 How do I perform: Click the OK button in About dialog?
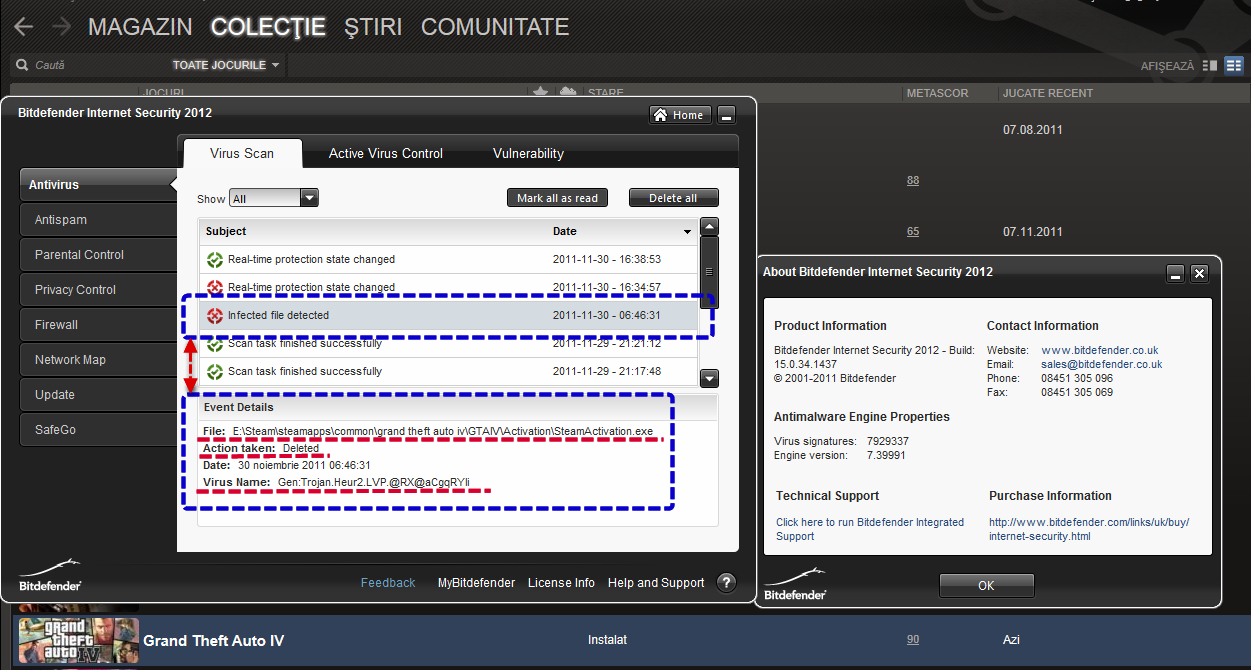(987, 585)
